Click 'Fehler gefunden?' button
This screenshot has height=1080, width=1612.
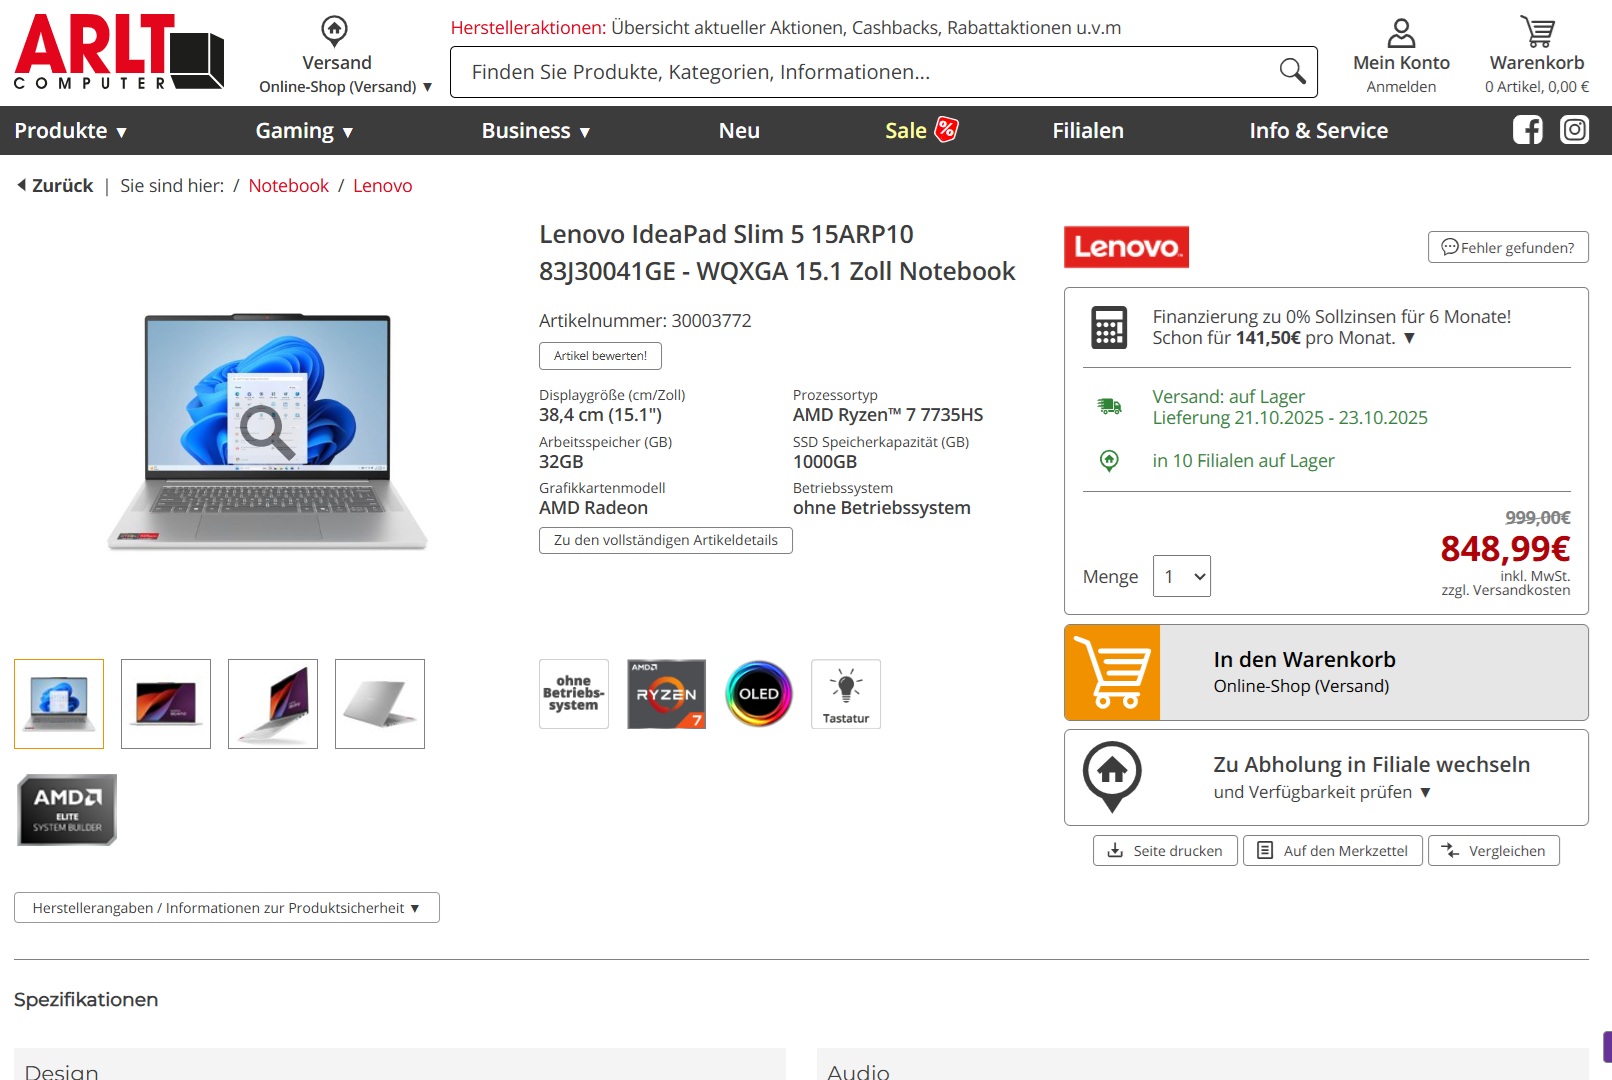[x=1508, y=247]
